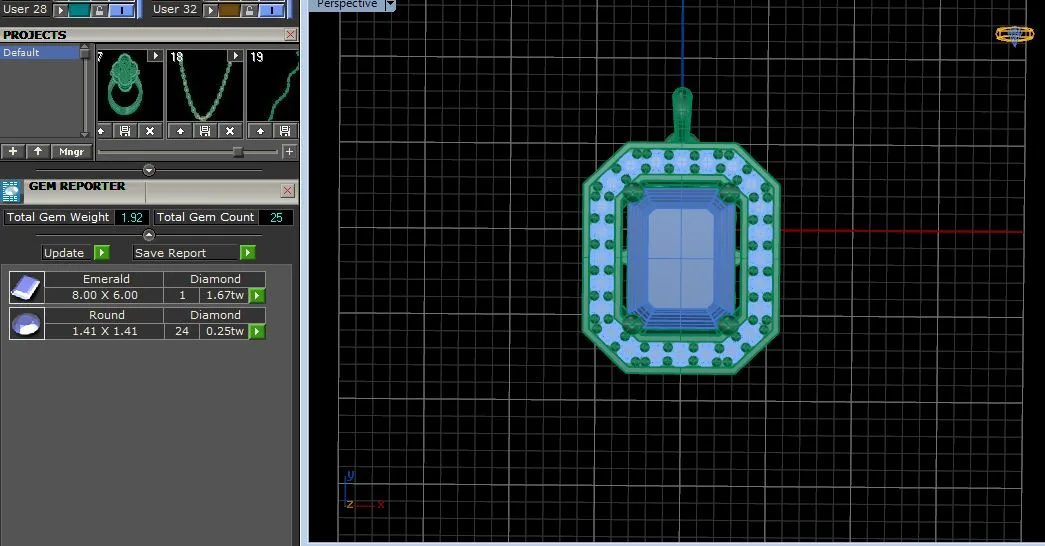Run Update with its green arrow
The width and height of the screenshot is (1045, 546).
point(101,253)
